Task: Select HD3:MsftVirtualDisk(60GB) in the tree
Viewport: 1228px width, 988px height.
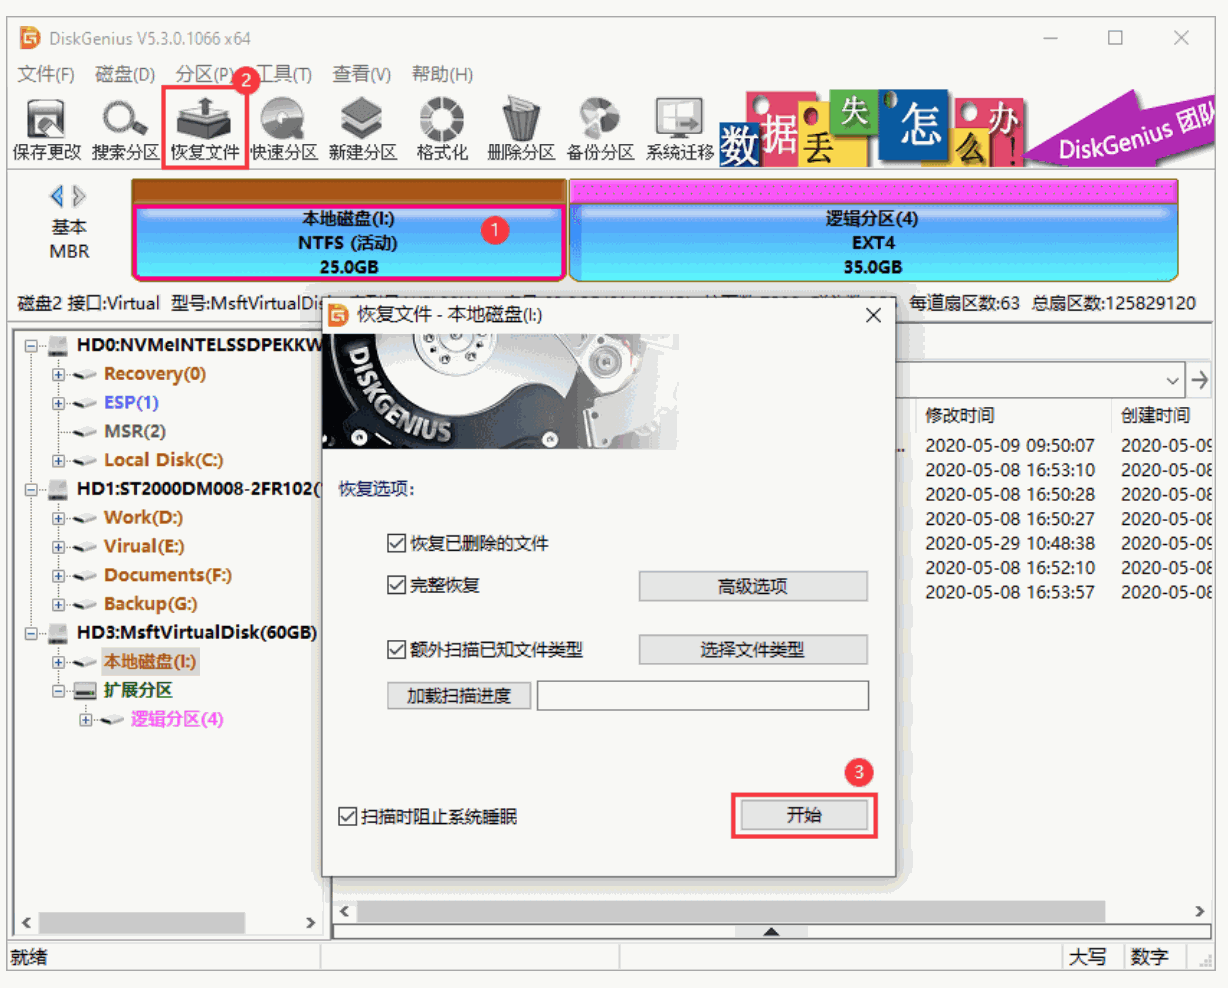Action: [197, 633]
